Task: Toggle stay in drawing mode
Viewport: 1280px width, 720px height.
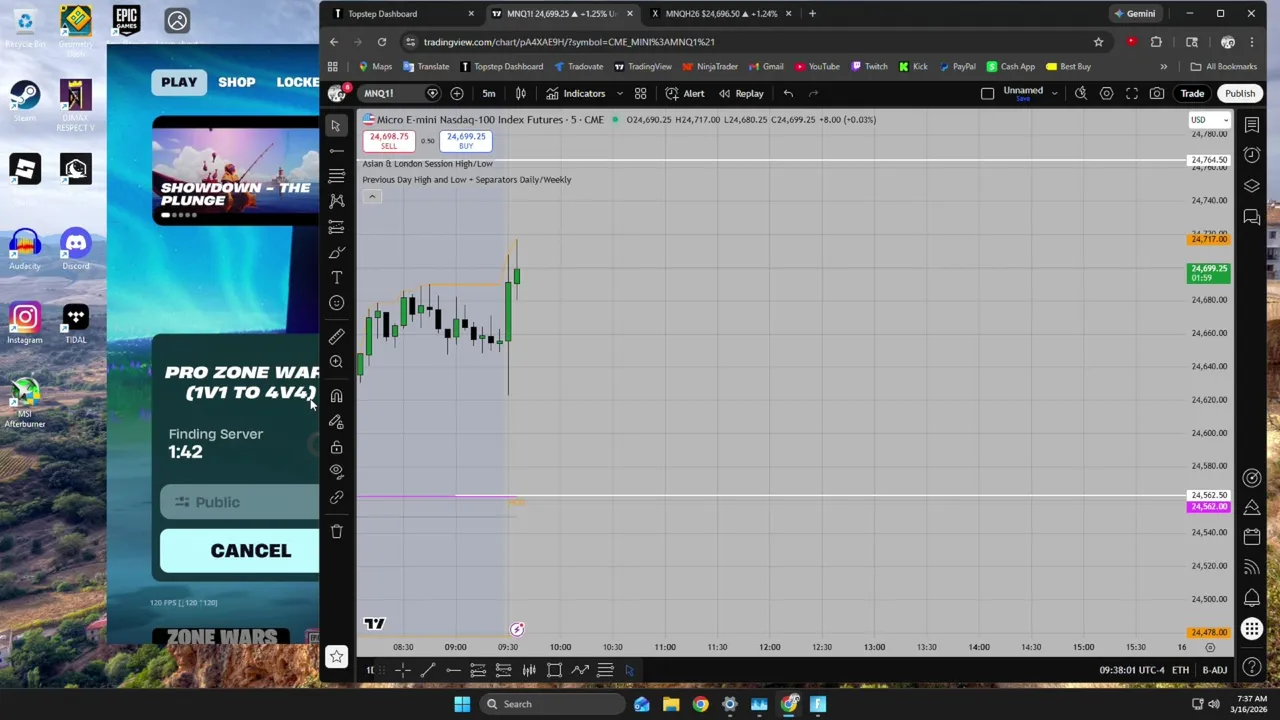Action: point(336,421)
